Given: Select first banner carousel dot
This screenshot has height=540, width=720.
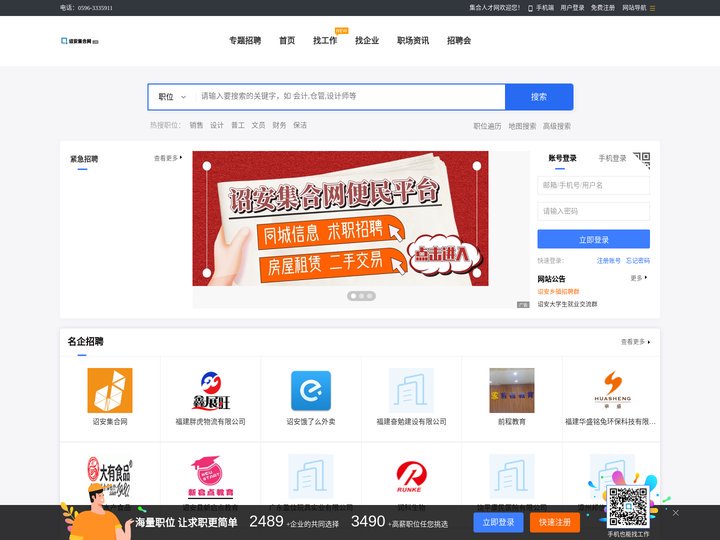Looking at the screenshot, I should 353,296.
